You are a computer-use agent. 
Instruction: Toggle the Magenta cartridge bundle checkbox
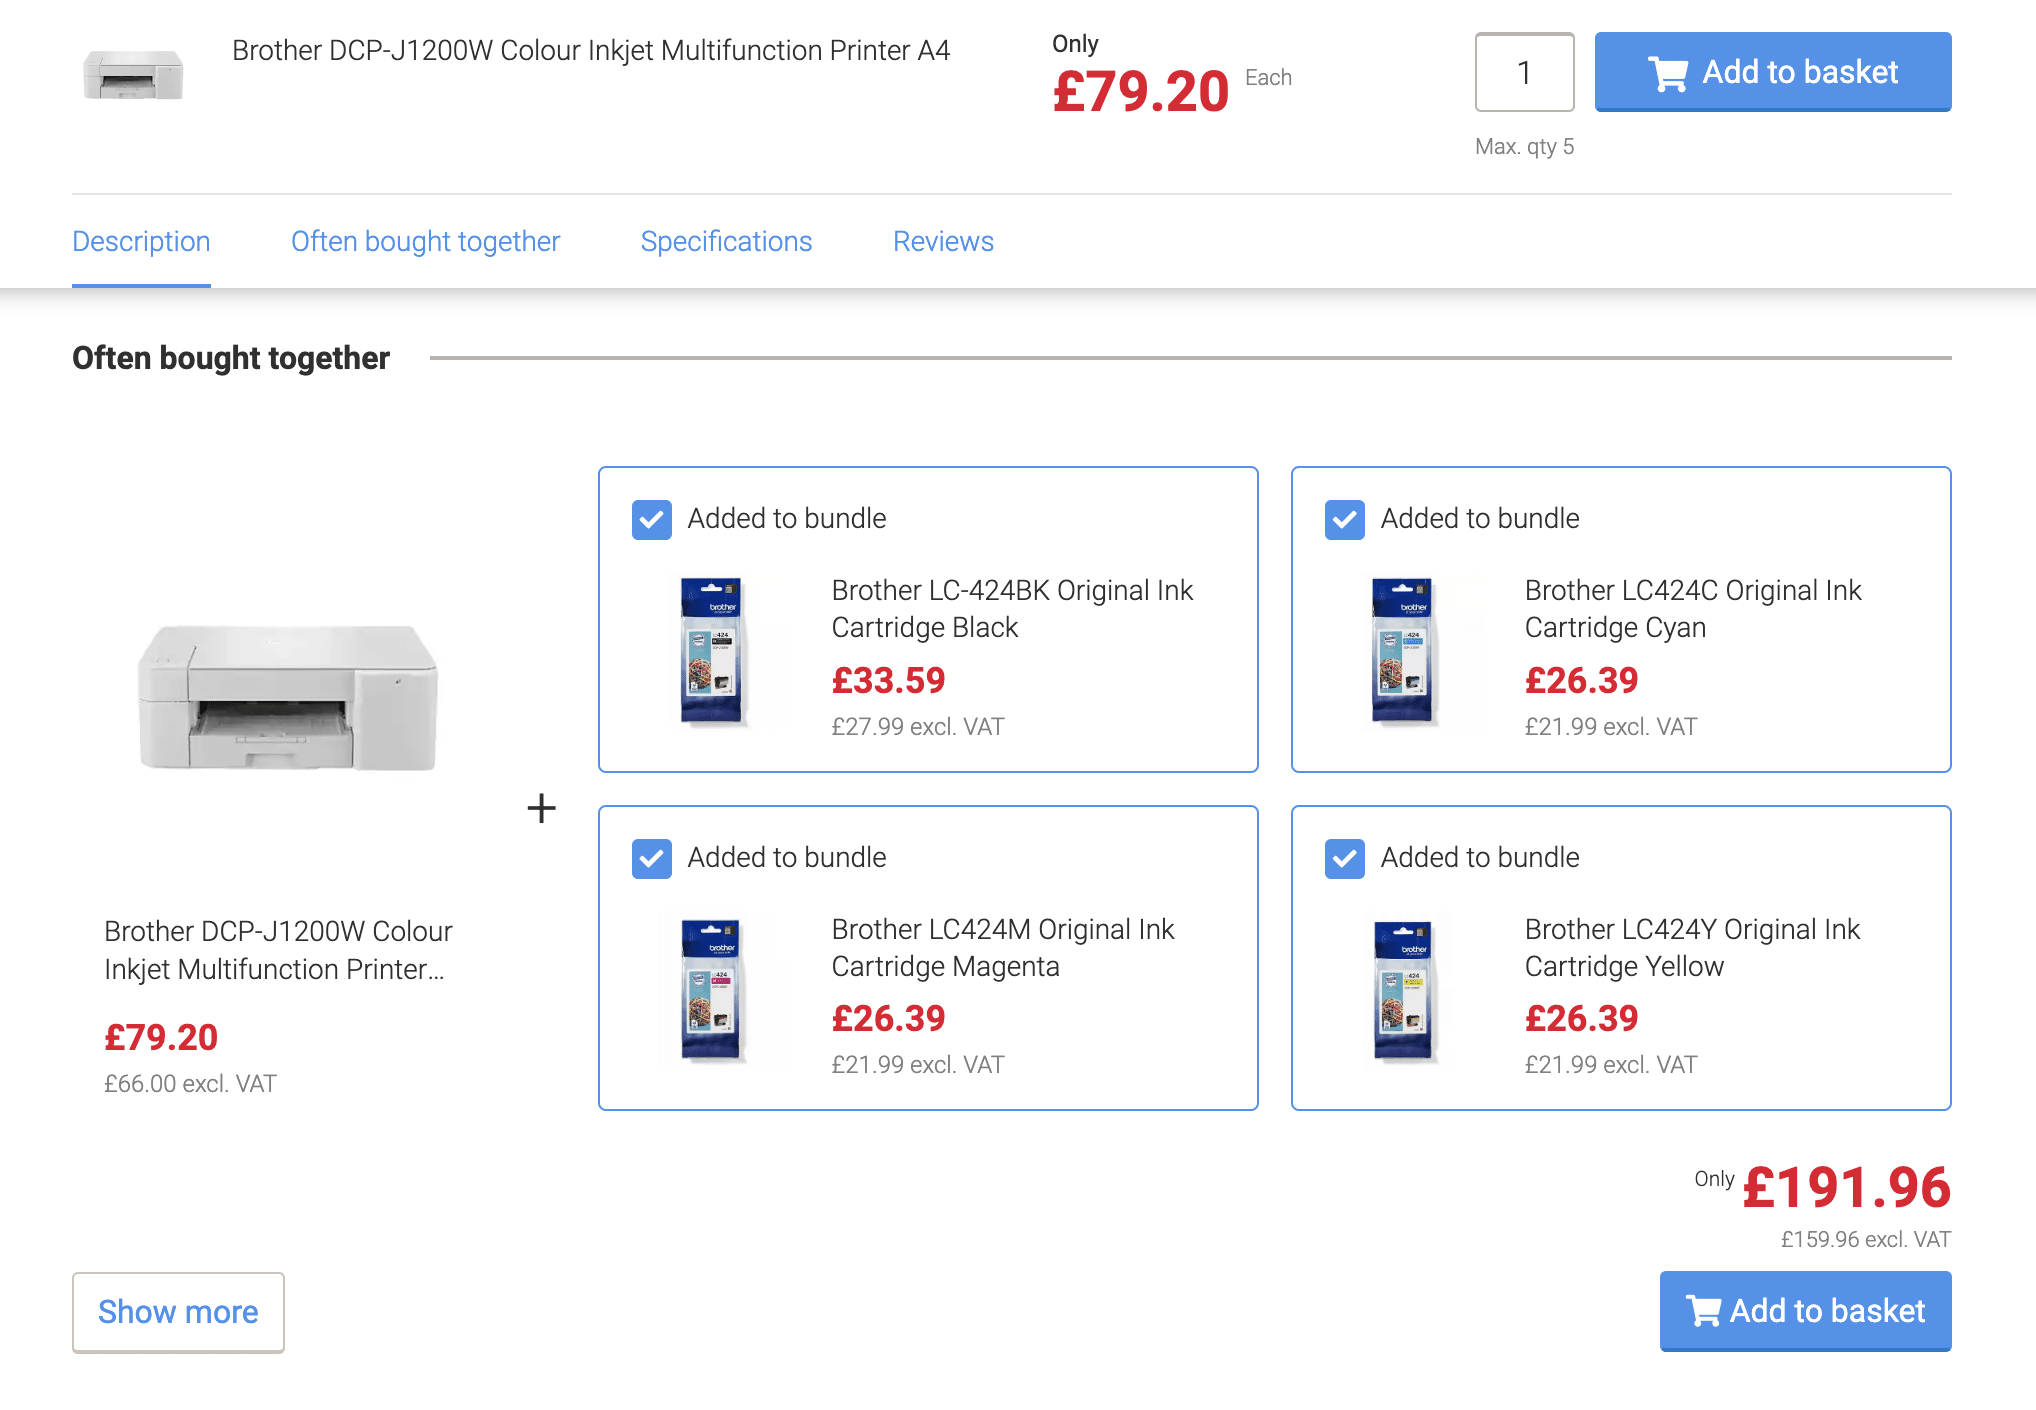coord(652,859)
